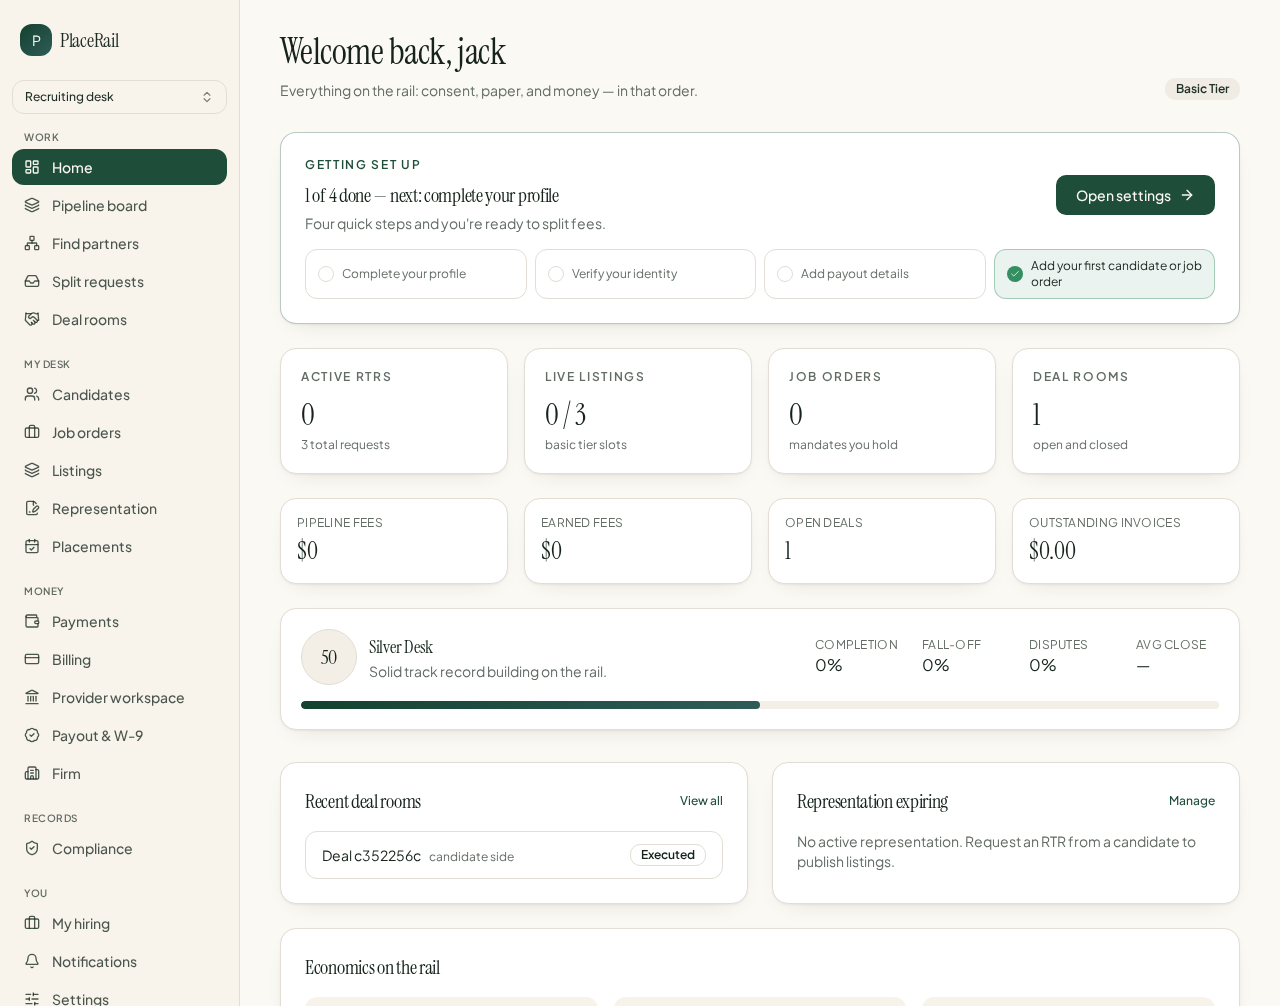Open Provider workspace label in sidebar
The image size is (1280, 1006).
click(x=118, y=697)
